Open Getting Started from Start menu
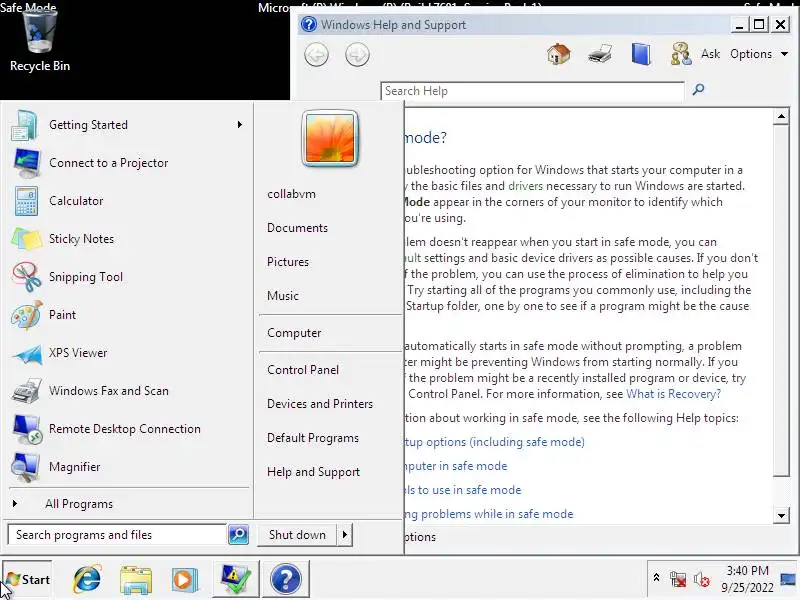Screen dimensions: 800x600 (127, 125)
